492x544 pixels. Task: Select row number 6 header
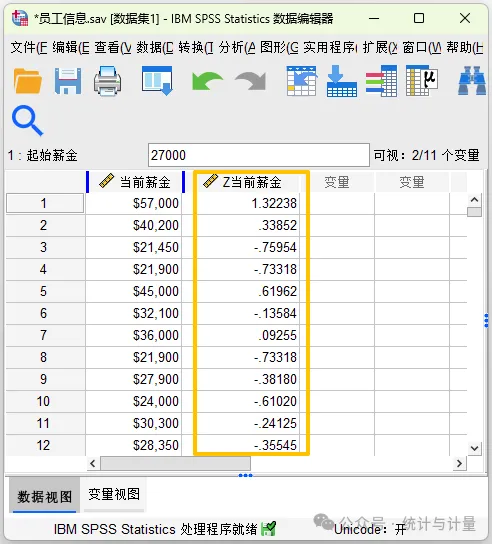[45, 313]
